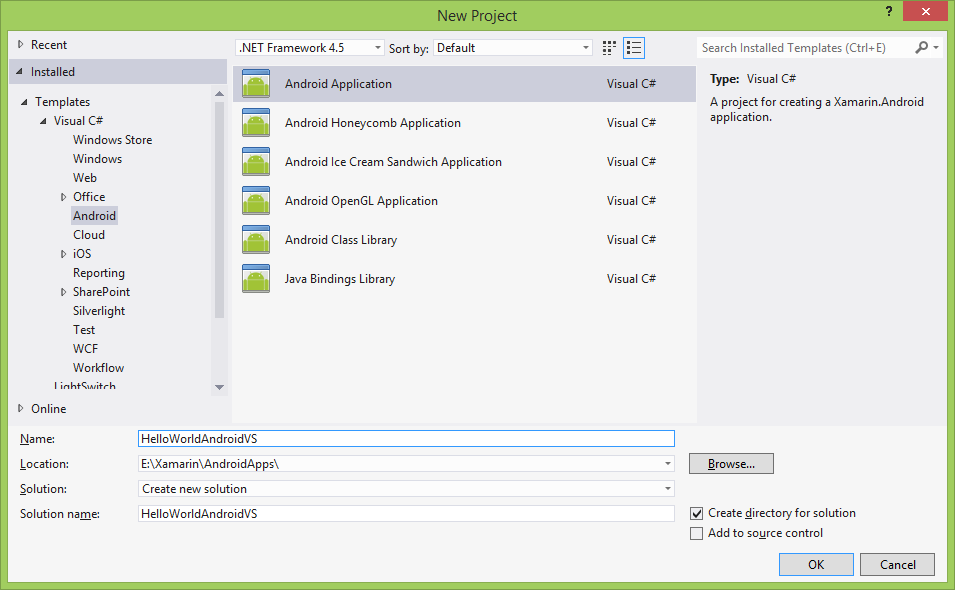Click the Browse... button
The image size is (955, 590).
tap(731, 463)
